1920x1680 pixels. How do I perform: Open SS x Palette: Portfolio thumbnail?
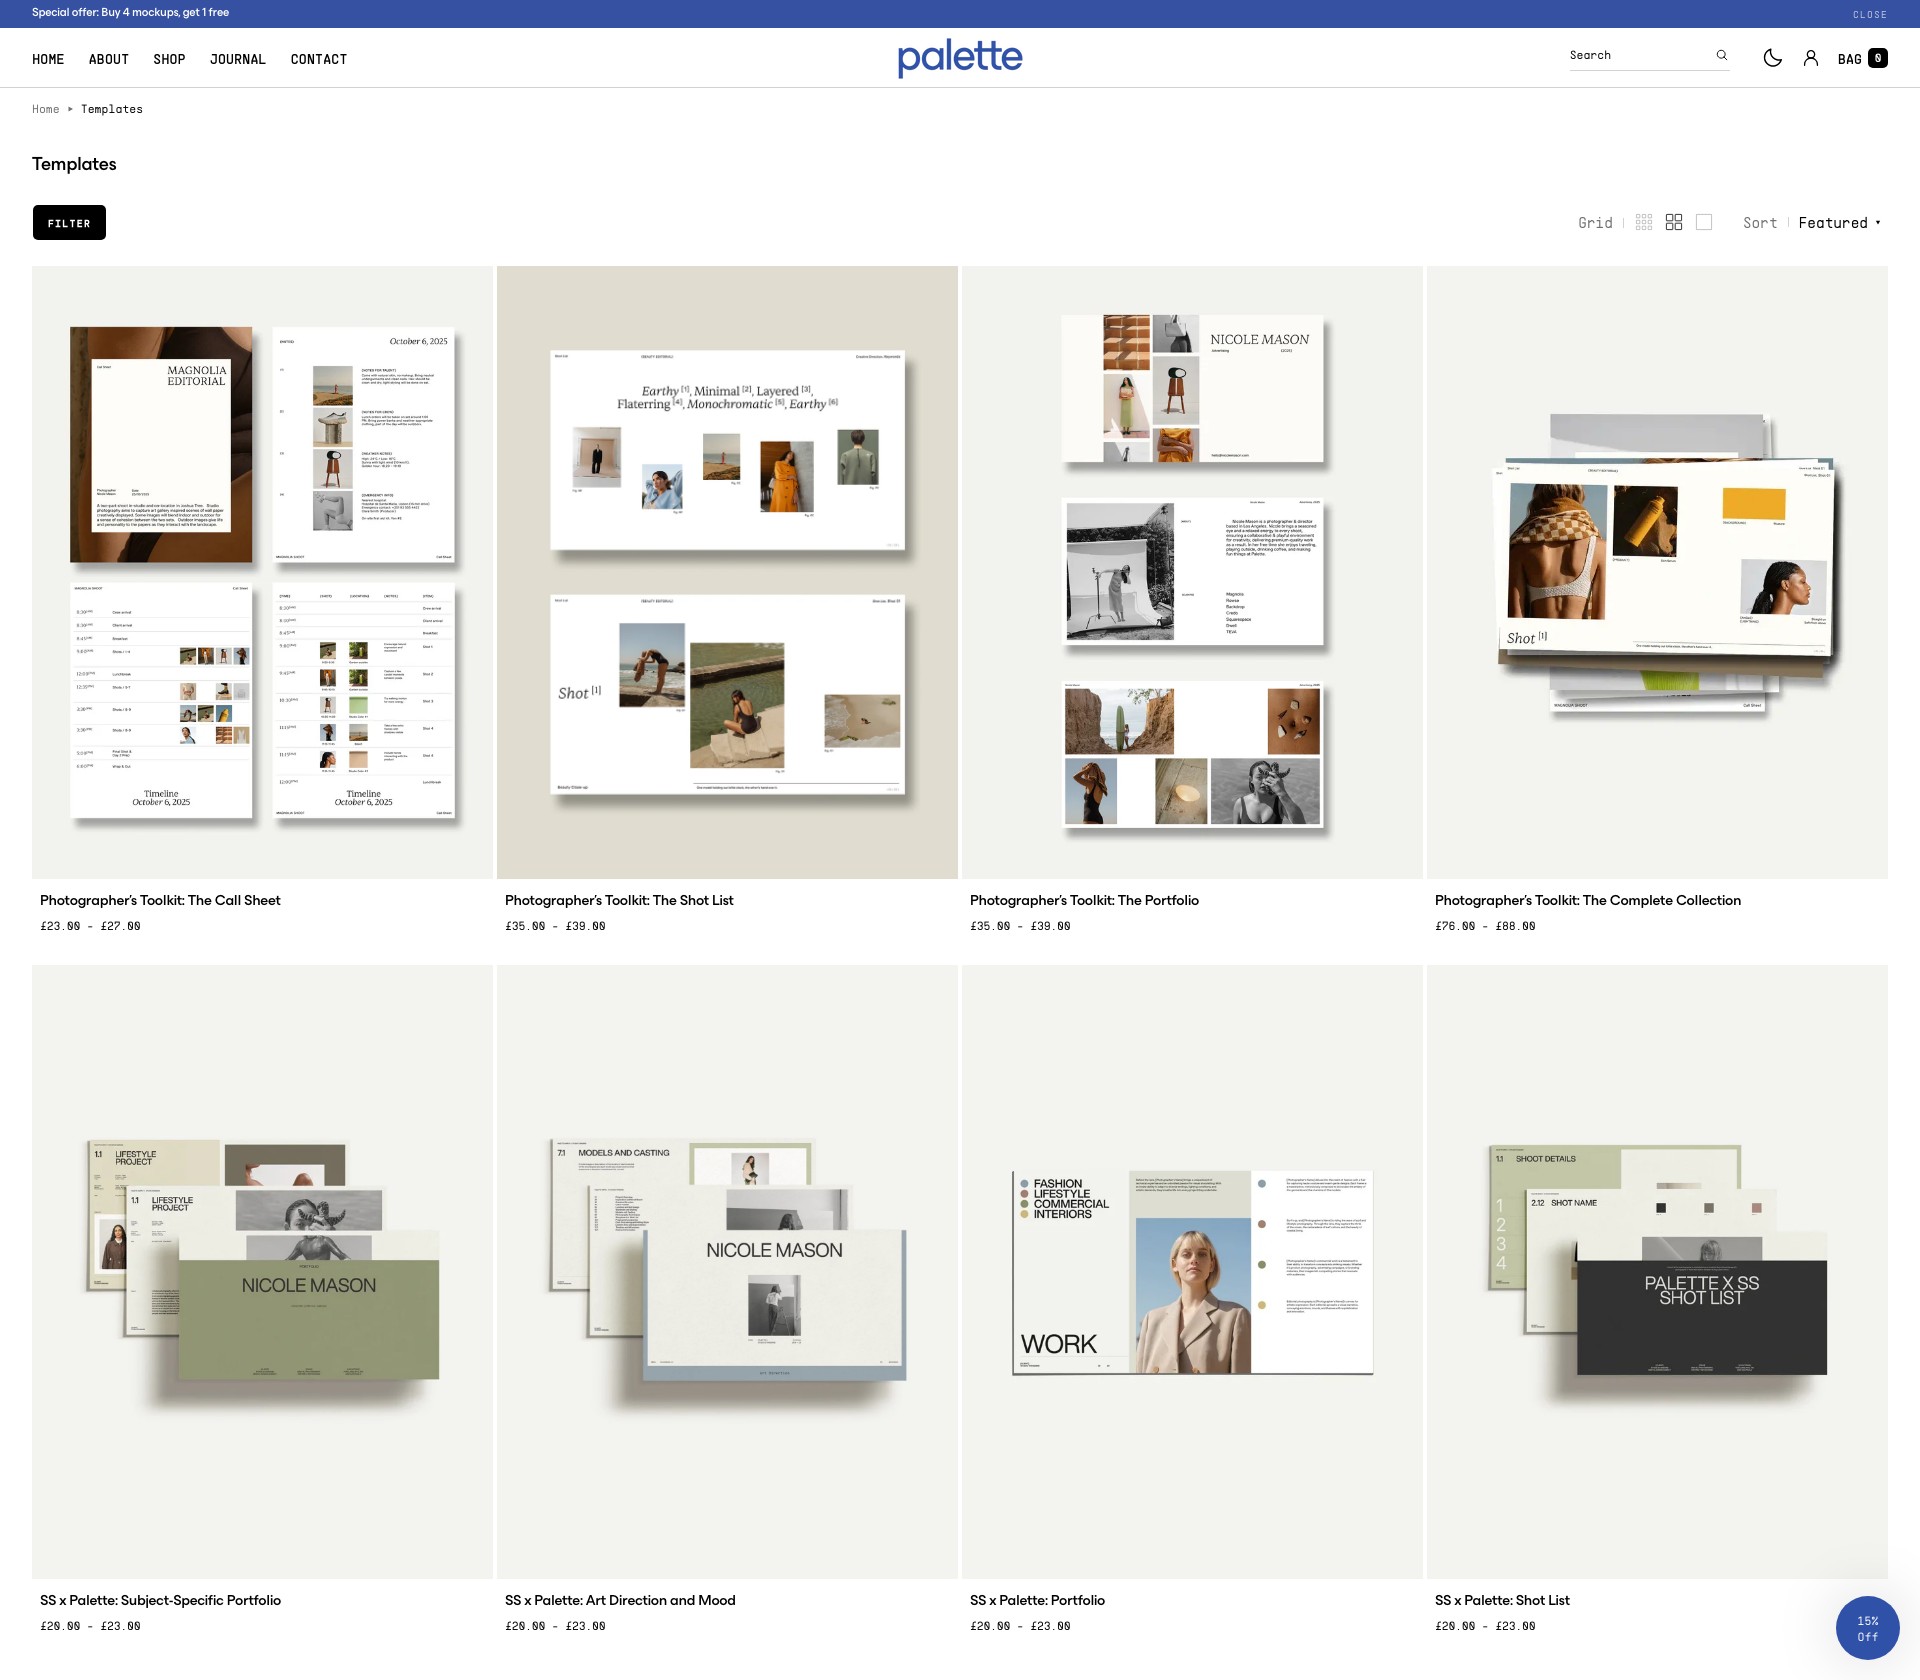point(1192,1272)
